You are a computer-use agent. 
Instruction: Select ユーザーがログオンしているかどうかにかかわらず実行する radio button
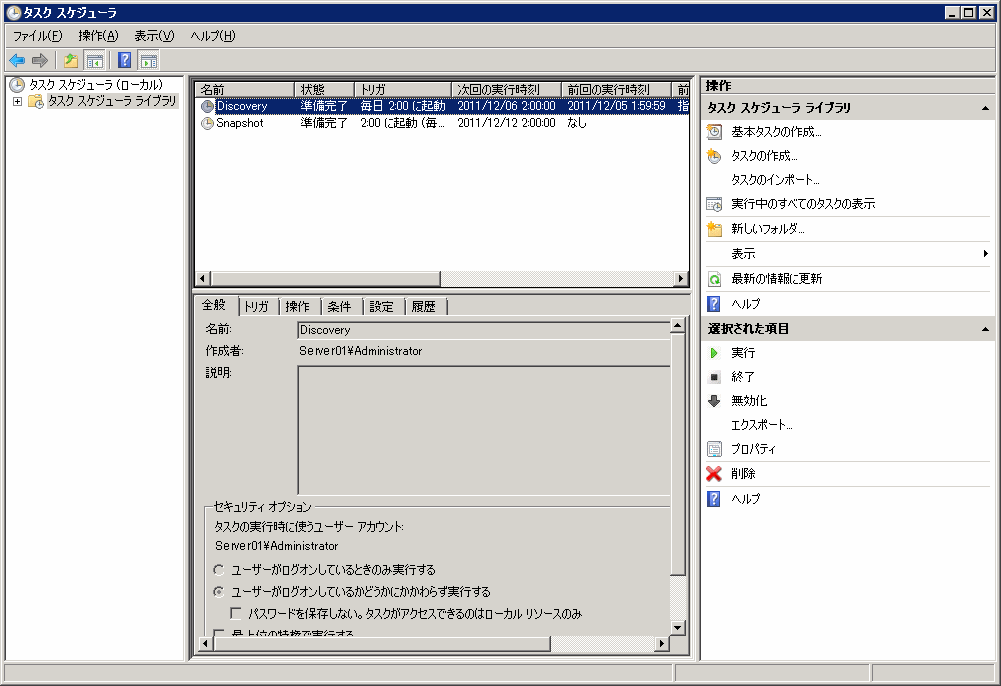pos(219,592)
